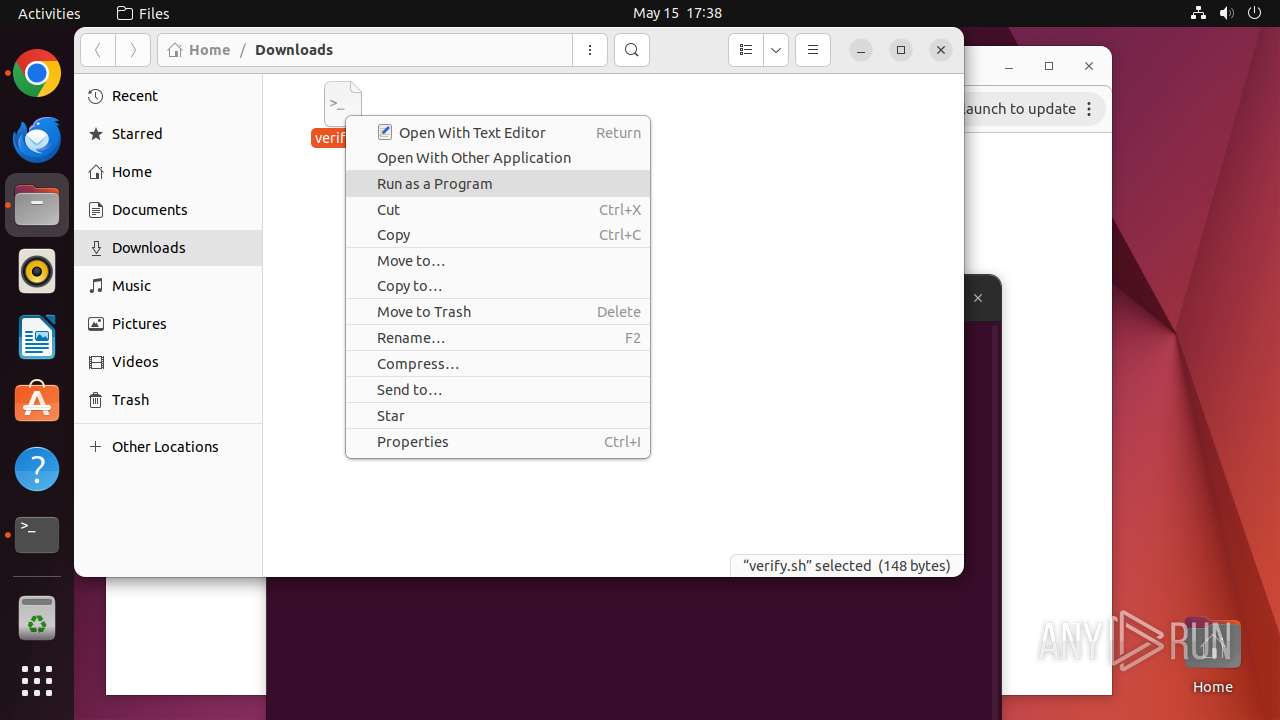Open the Files app menu in top bar
This screenshot has height=720, width=1280.
(143, 13)
